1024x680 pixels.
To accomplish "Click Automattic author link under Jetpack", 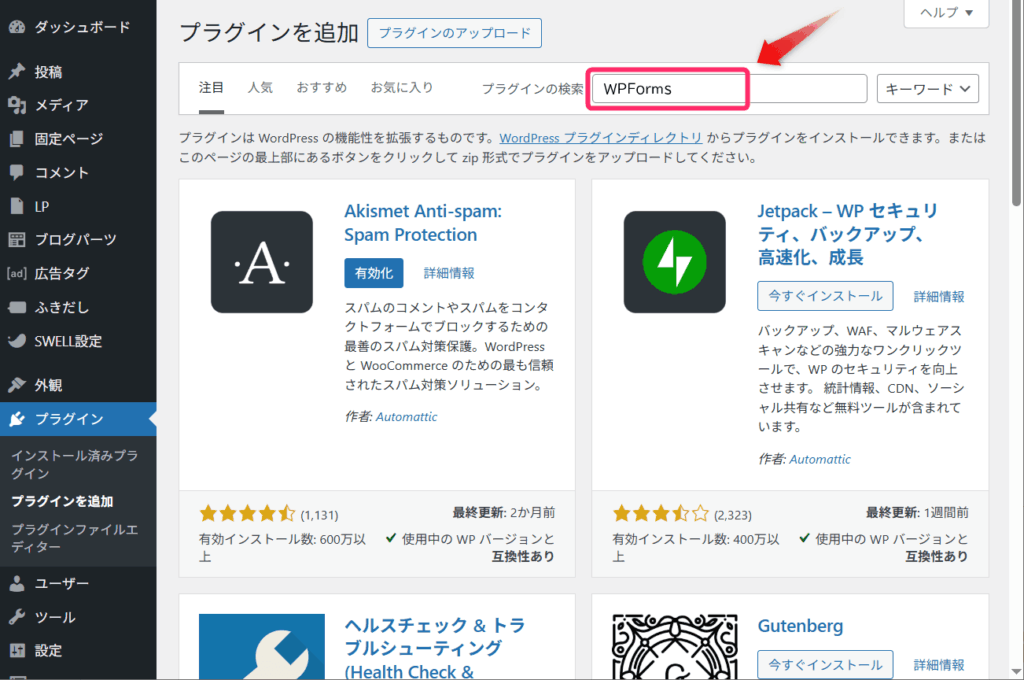I will click(x=820, y=459).
